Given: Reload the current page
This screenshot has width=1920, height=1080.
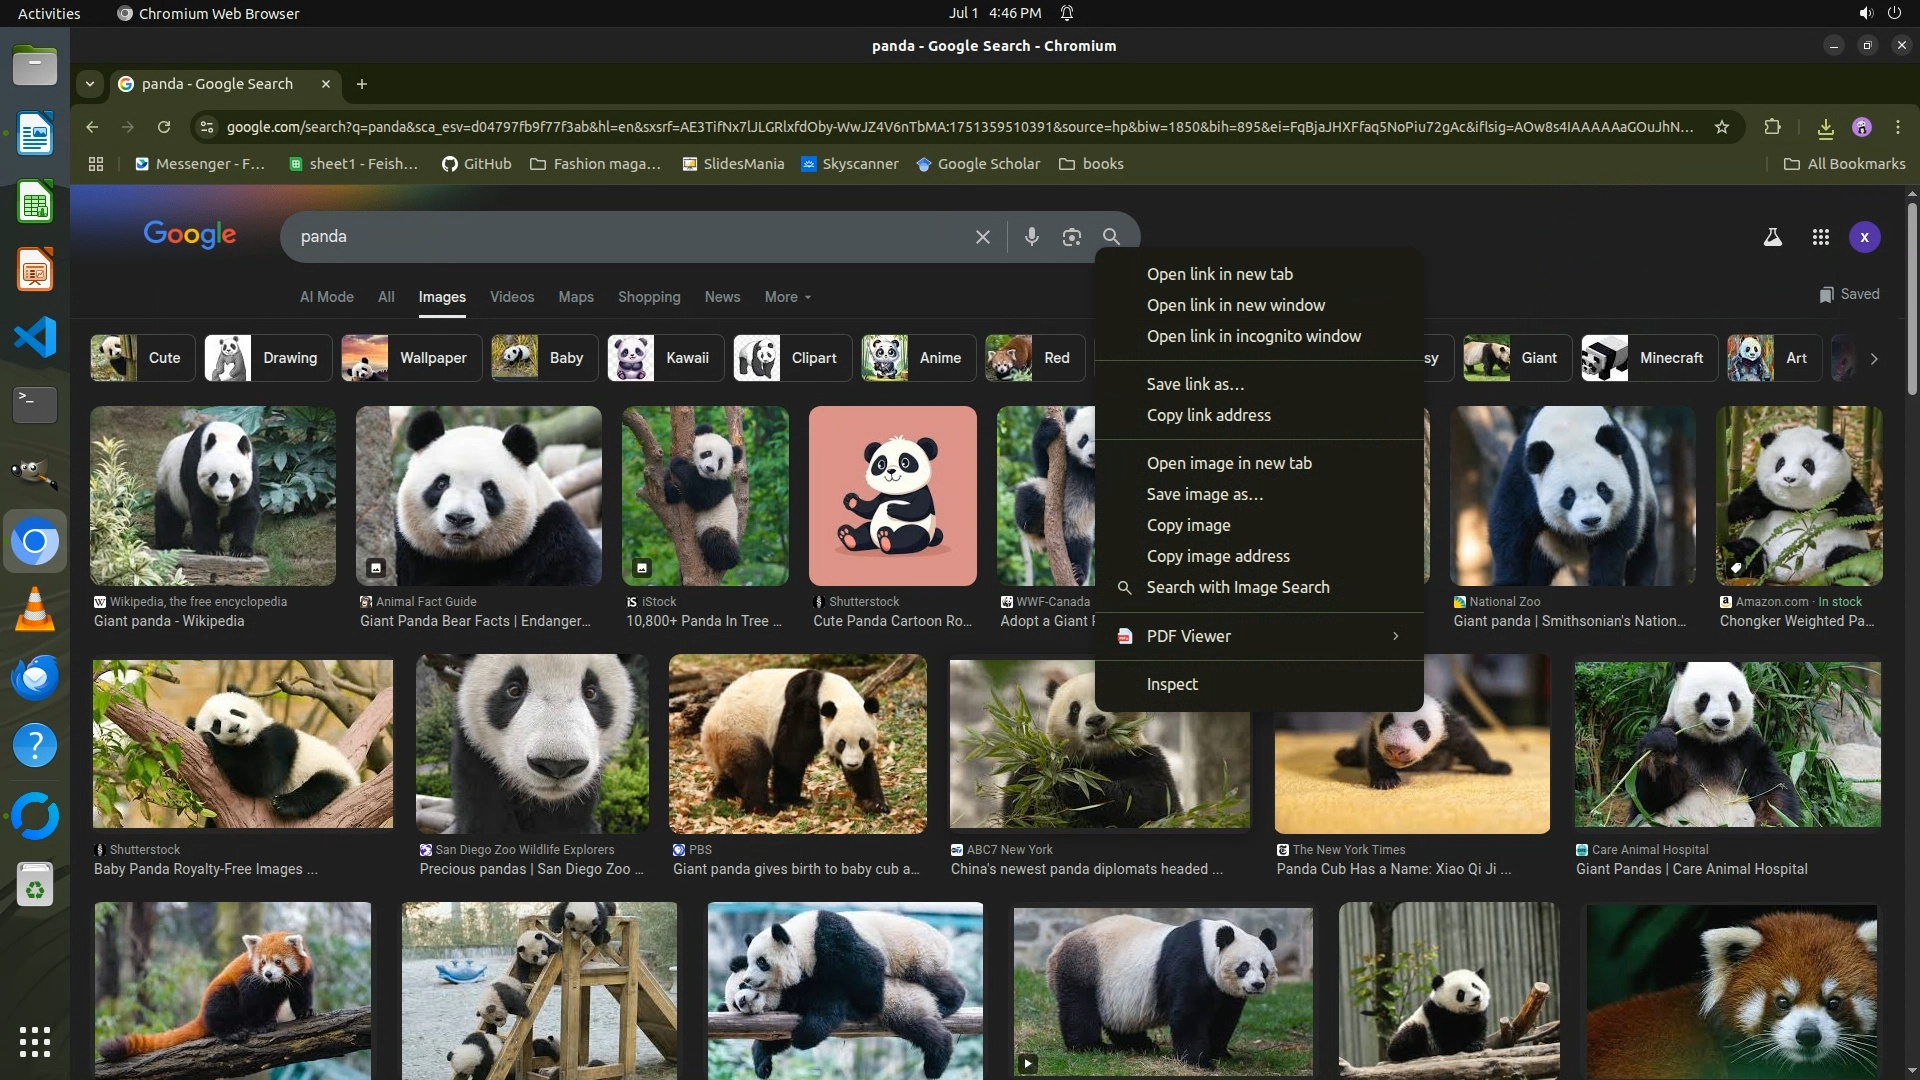Looking at the screenshot, I should (164, 127).
